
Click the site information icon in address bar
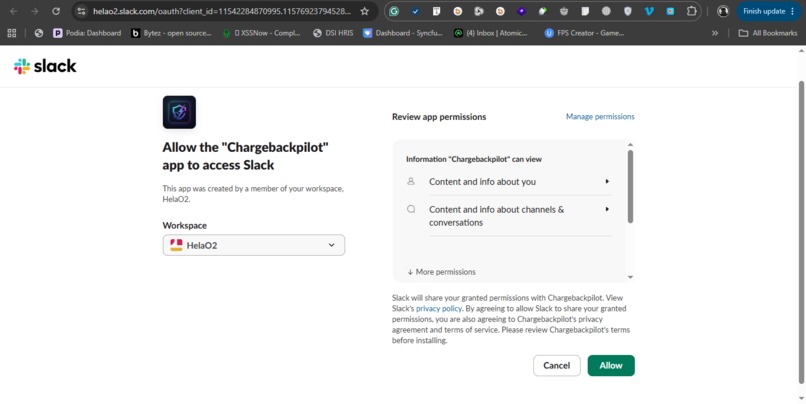pos(81,11)
